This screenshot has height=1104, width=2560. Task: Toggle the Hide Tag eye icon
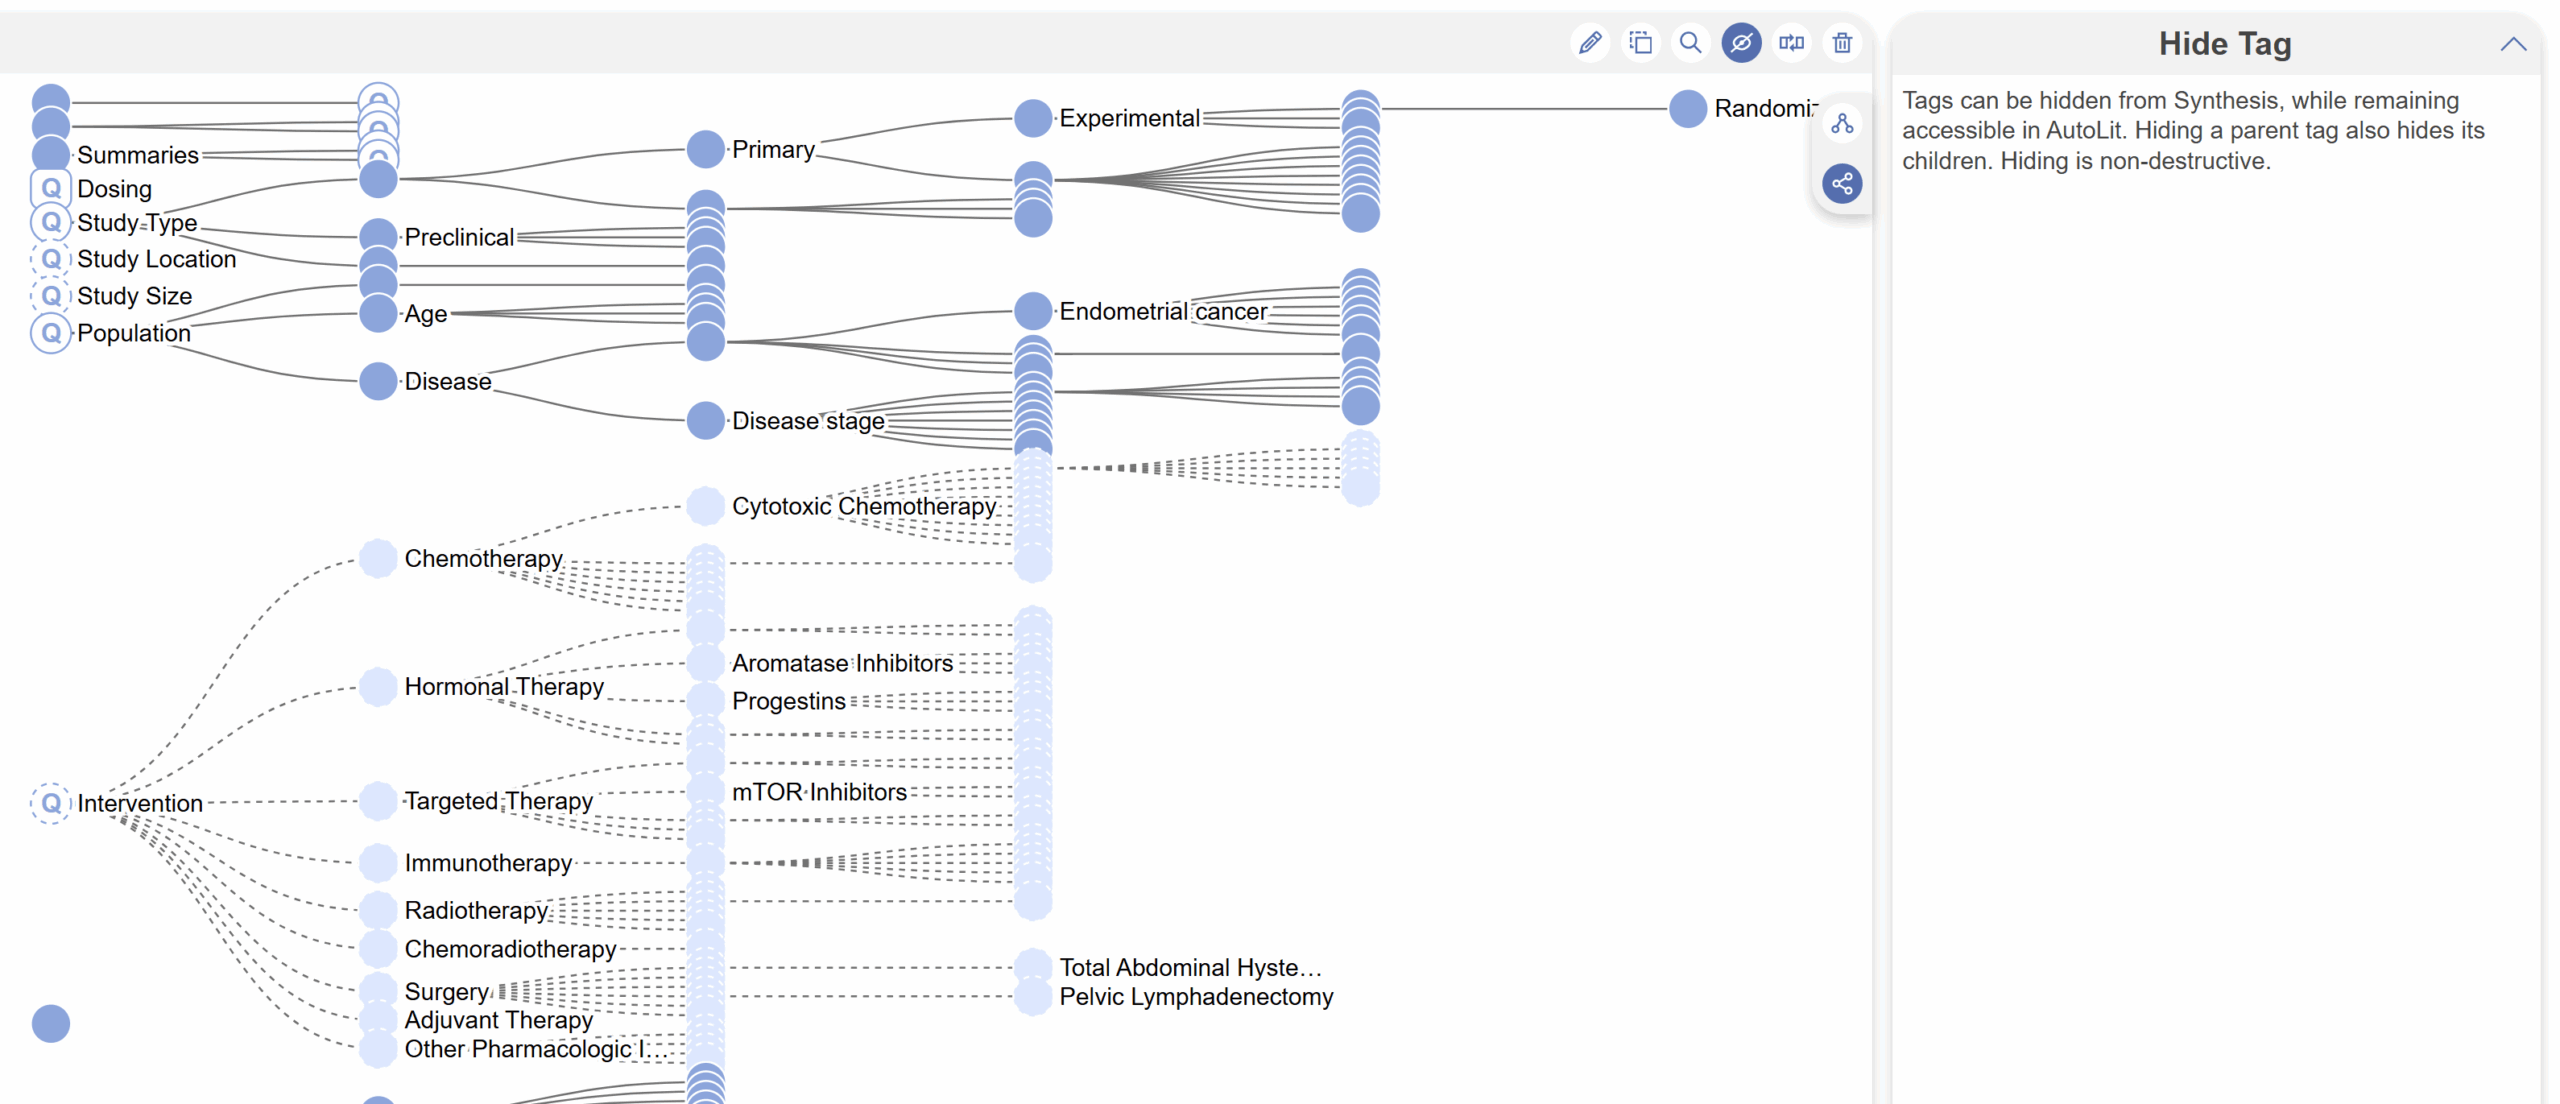pos(1741,43)
